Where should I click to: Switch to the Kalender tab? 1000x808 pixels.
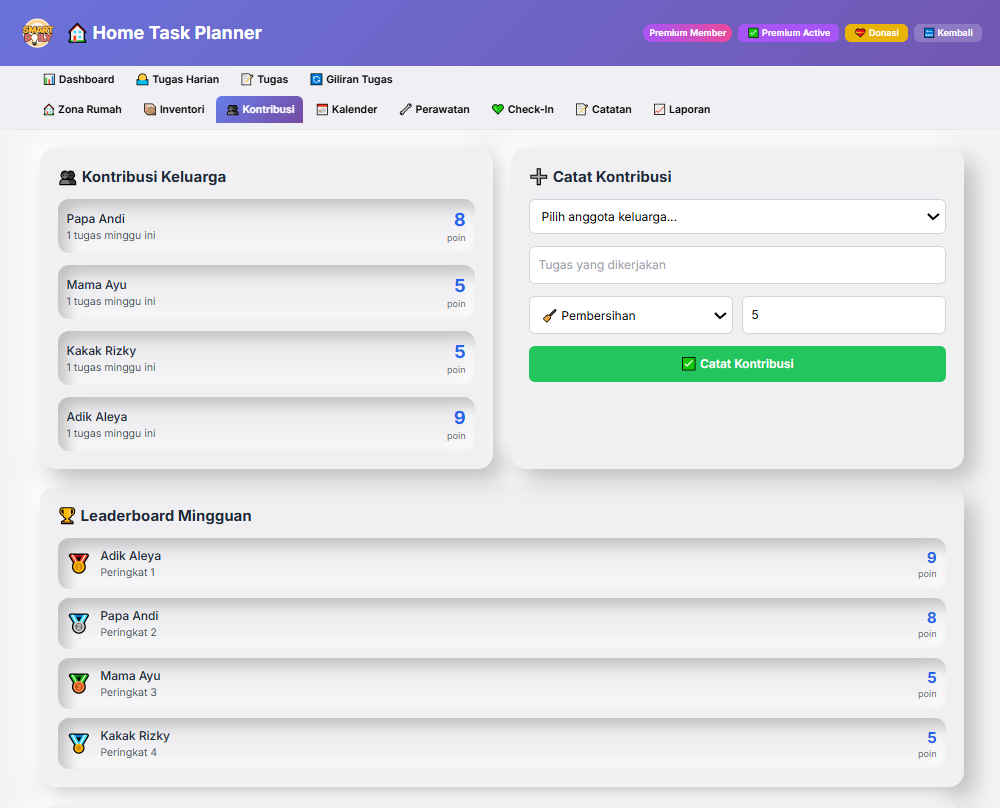(x=347, y=109)
